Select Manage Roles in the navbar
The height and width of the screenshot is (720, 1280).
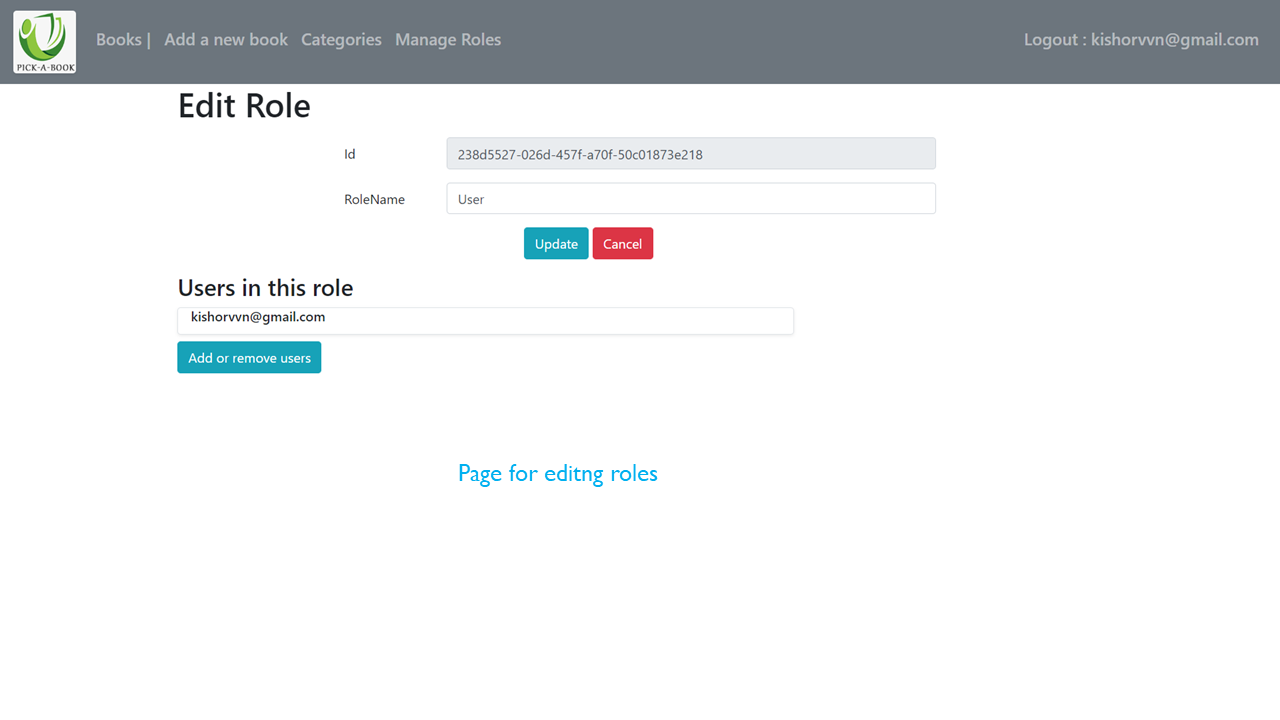pos(448,40)
